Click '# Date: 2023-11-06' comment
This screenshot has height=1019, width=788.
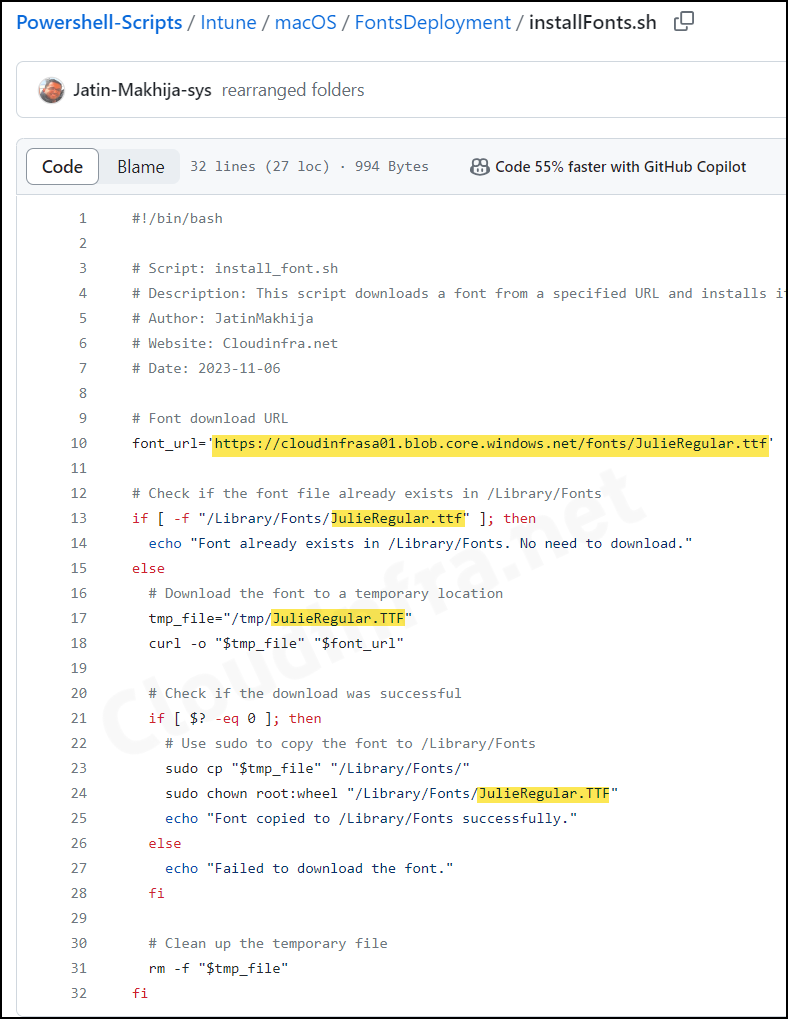[206, 368]
